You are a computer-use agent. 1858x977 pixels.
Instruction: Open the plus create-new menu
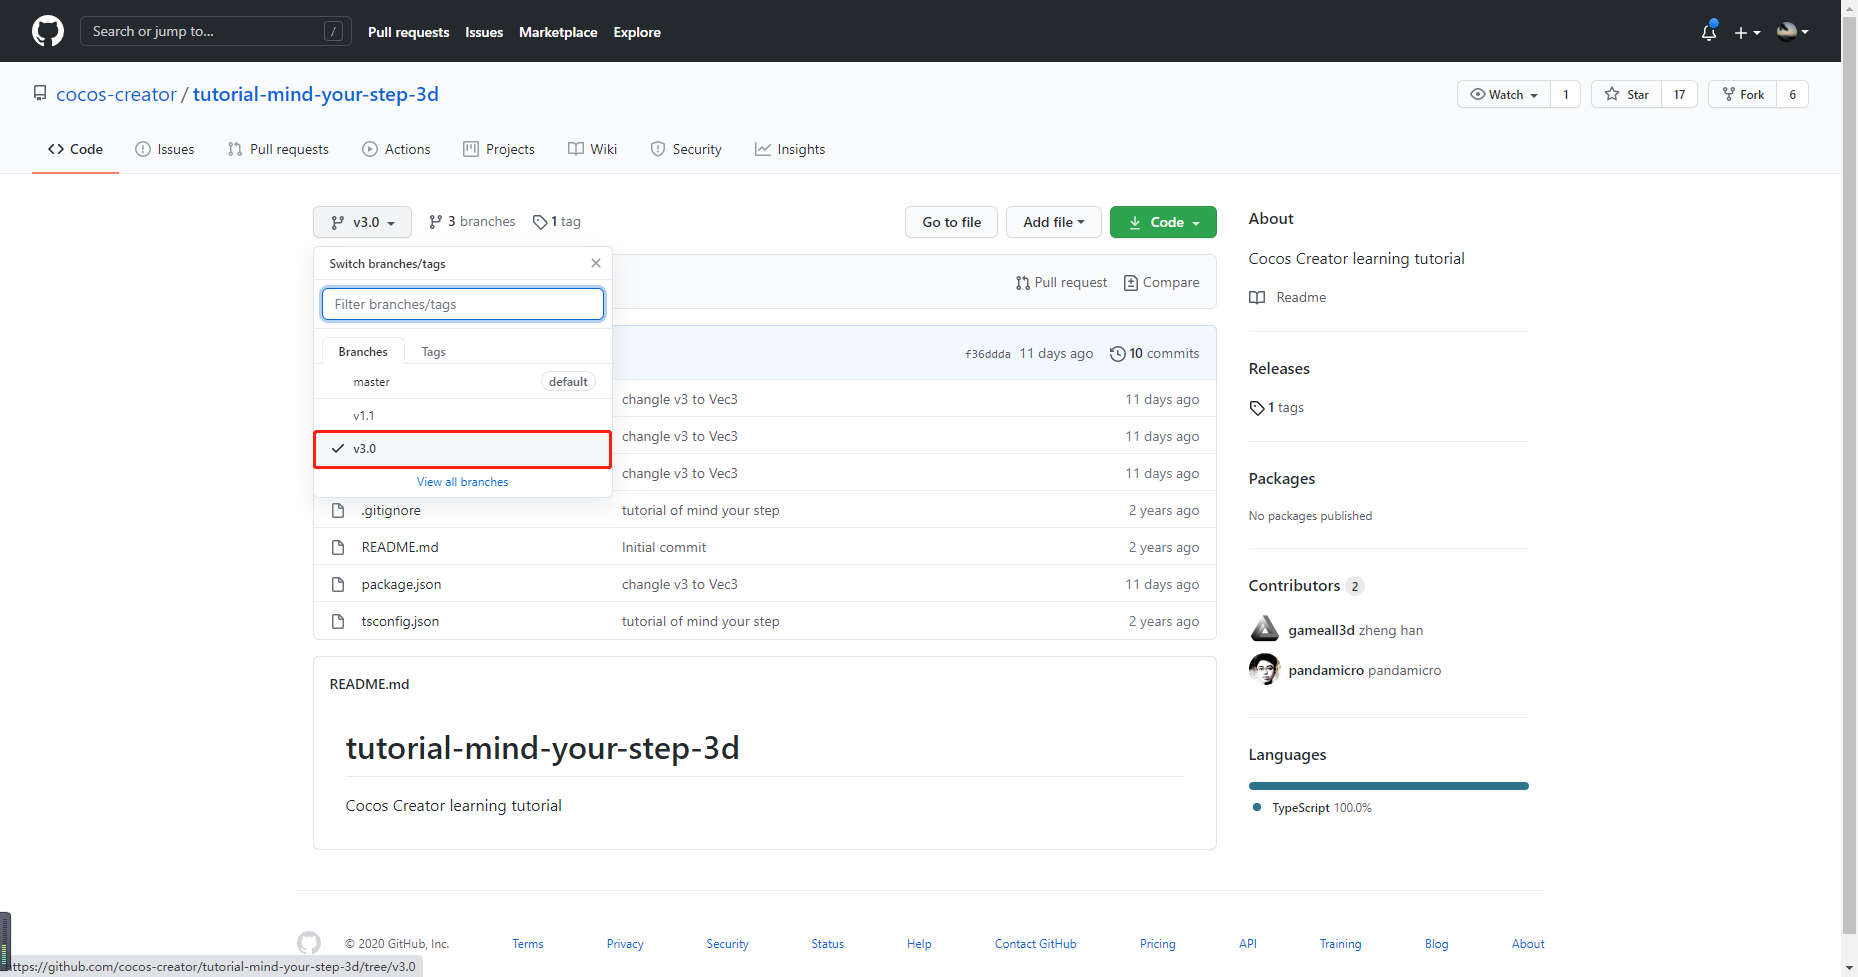point(1747,32)
